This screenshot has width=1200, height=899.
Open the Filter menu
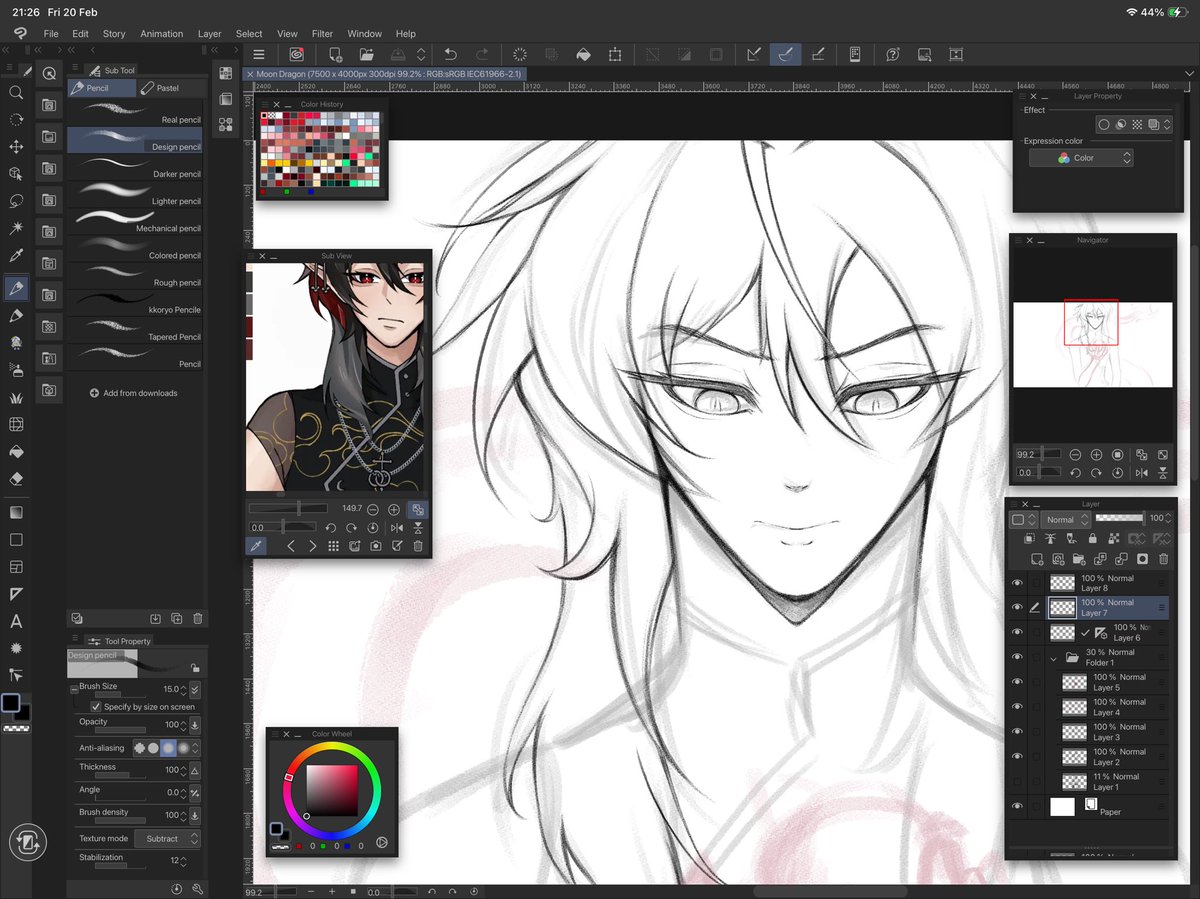click(x=322, y=33)
